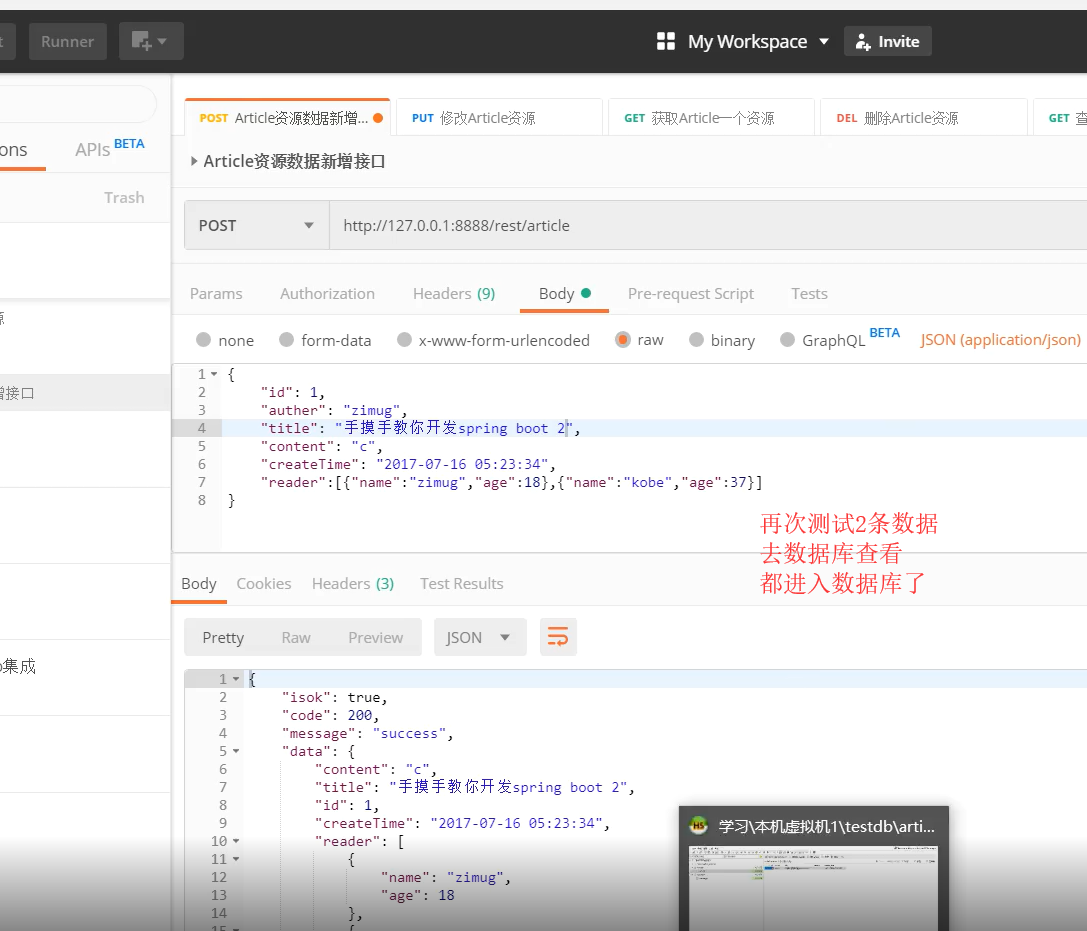
Task: Open Pre-request Script tab
Action: click(x=690, y=294)
